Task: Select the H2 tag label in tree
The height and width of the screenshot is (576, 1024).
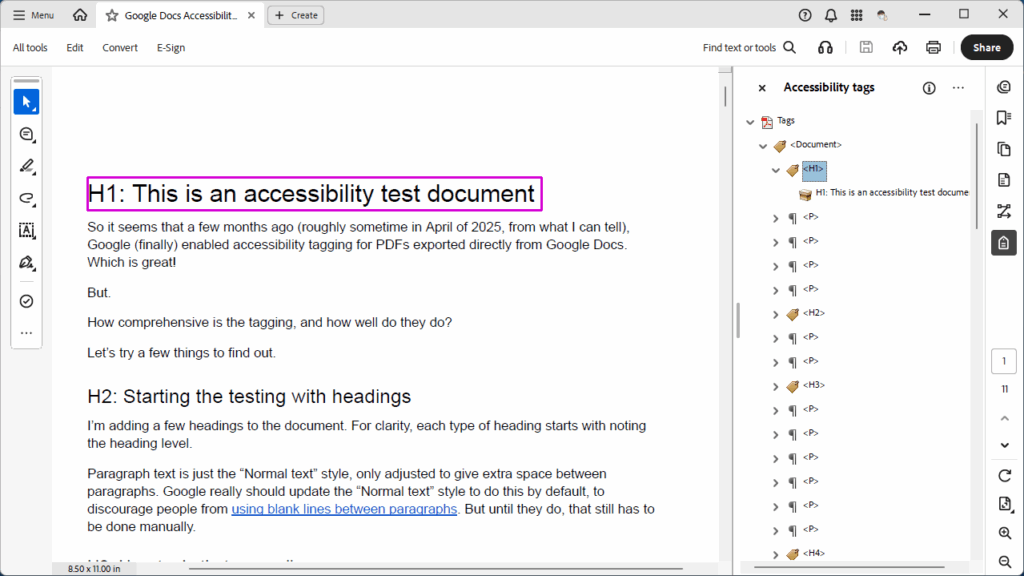Action: point(814,313)
